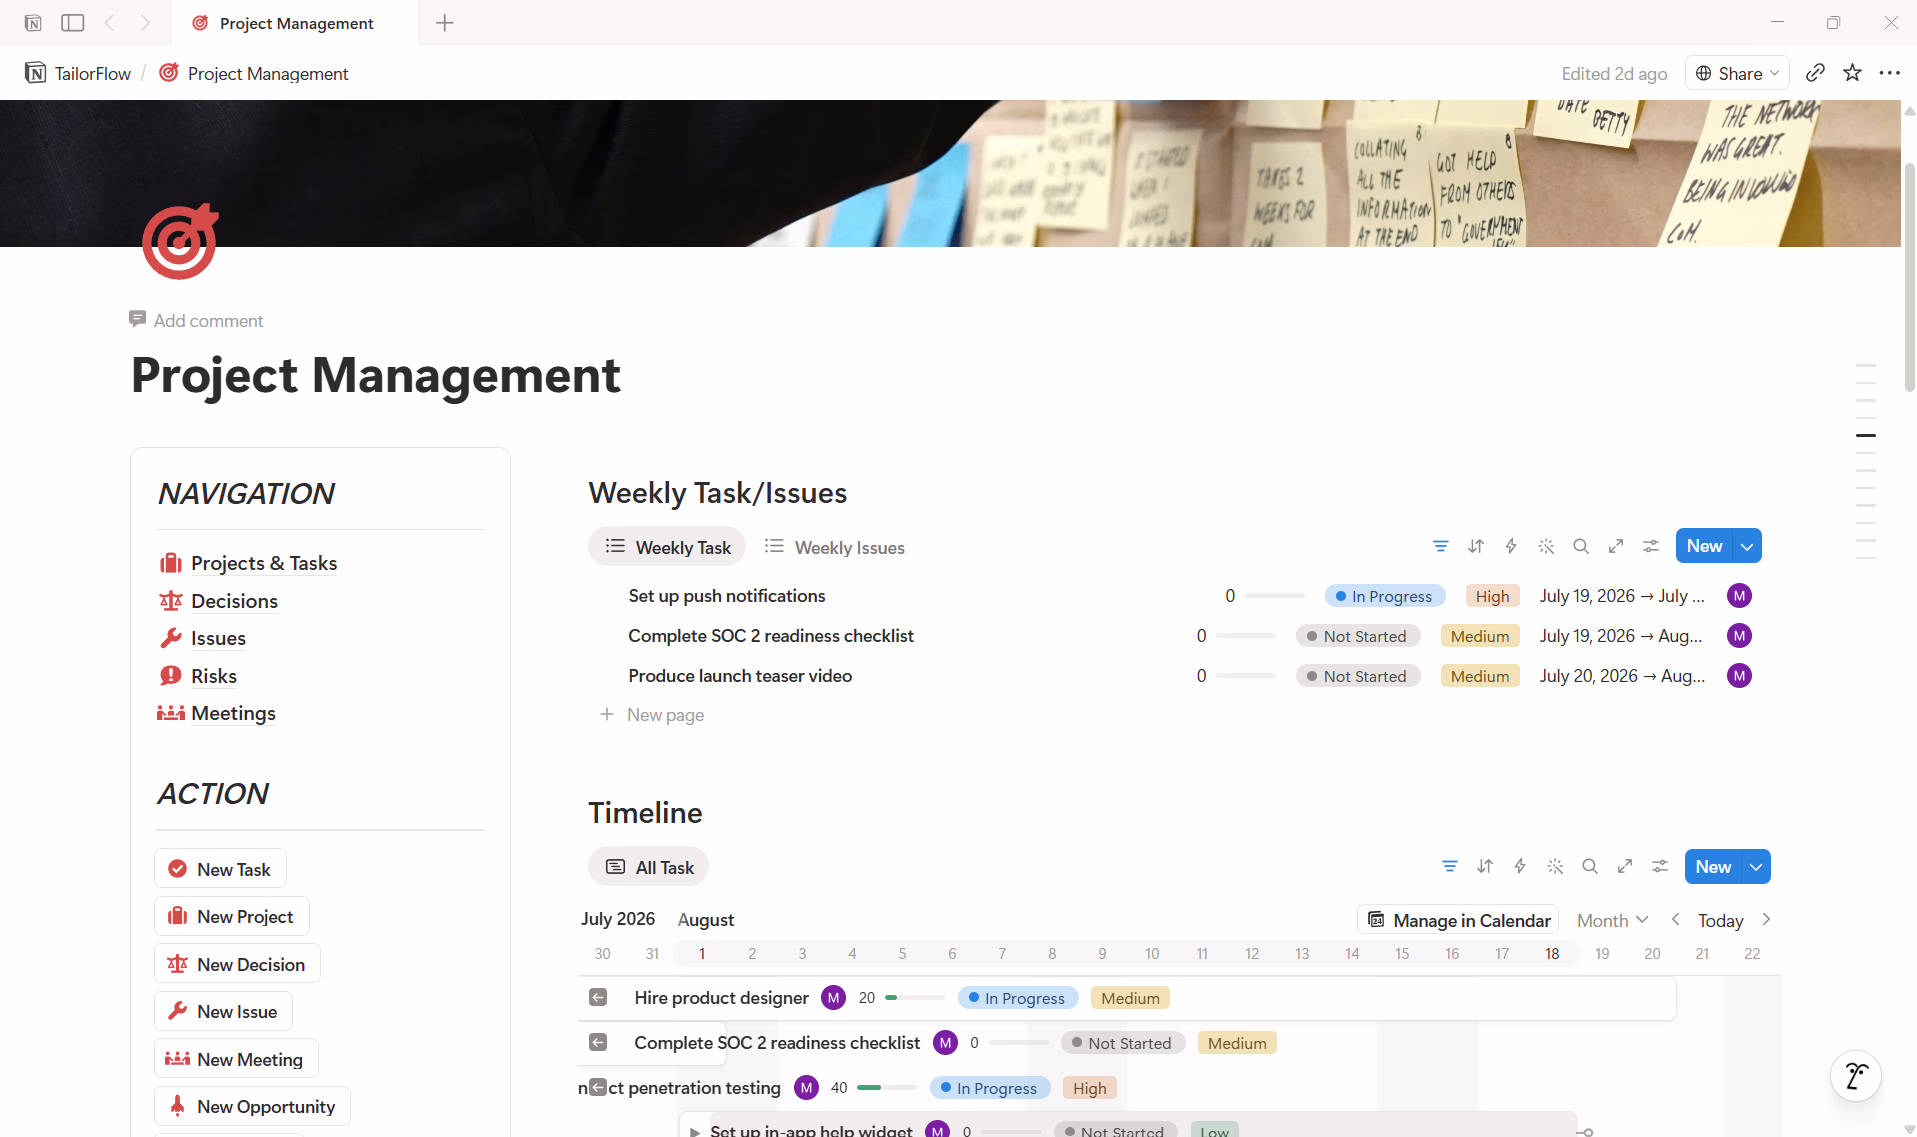Open Projects & Tasks navigation link
The width and height of the screenshot is (1917, 1137).
[264, 563]
